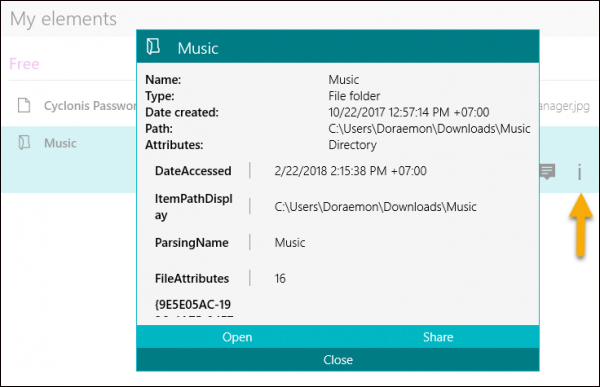The width and height of the screenshot is (600, 387).
Task: Click the folder icon in dialog header
Action: click(153, 47)
